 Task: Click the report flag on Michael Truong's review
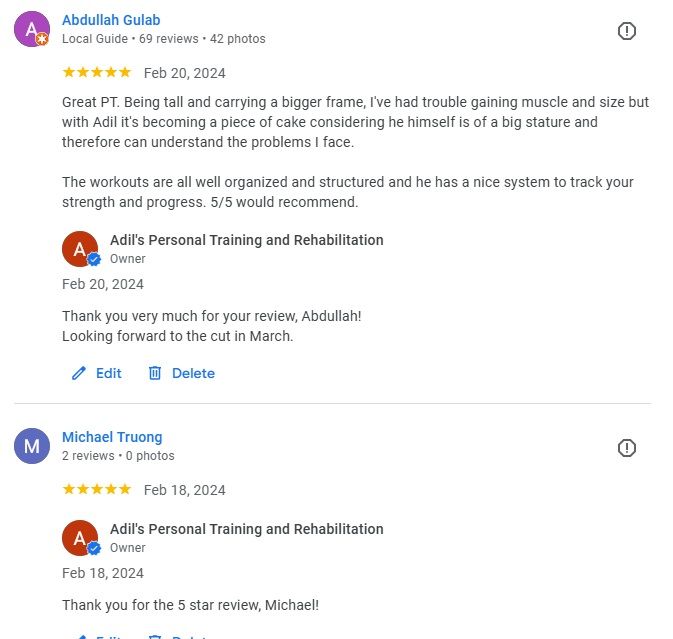(627, 448)
